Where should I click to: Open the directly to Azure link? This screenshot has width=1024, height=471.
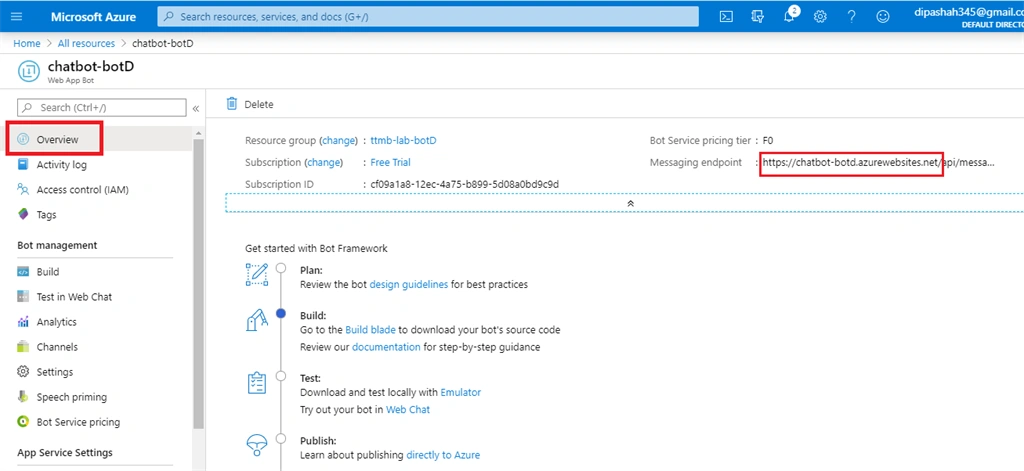pyautogui.click(x=443, y=455)
